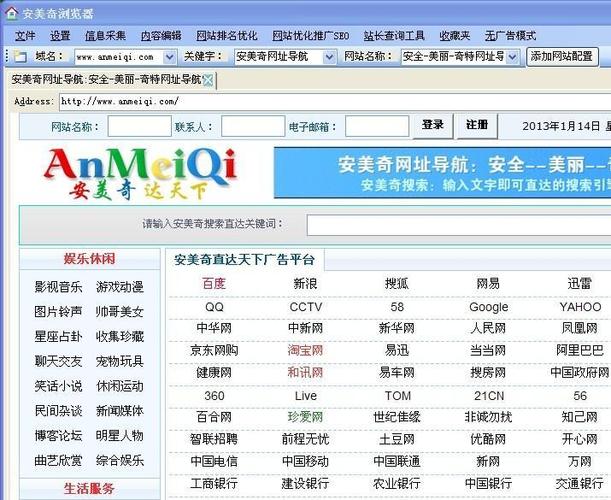
Task: Open the 中国政府网 link
Action: (x=579, y=373)
